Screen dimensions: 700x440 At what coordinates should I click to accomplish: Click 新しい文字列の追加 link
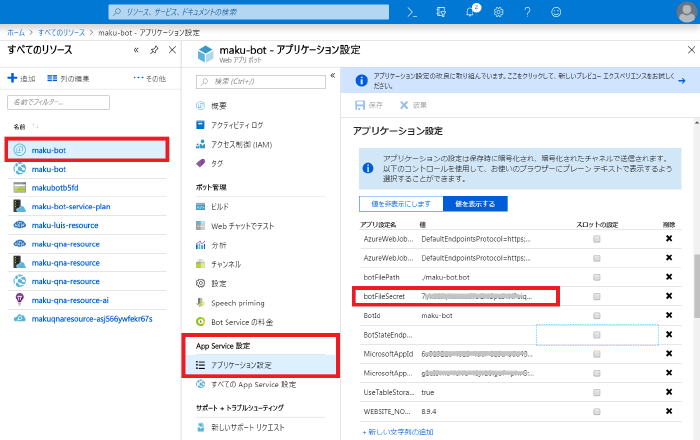pyautogui.click(x=398, y=431)
